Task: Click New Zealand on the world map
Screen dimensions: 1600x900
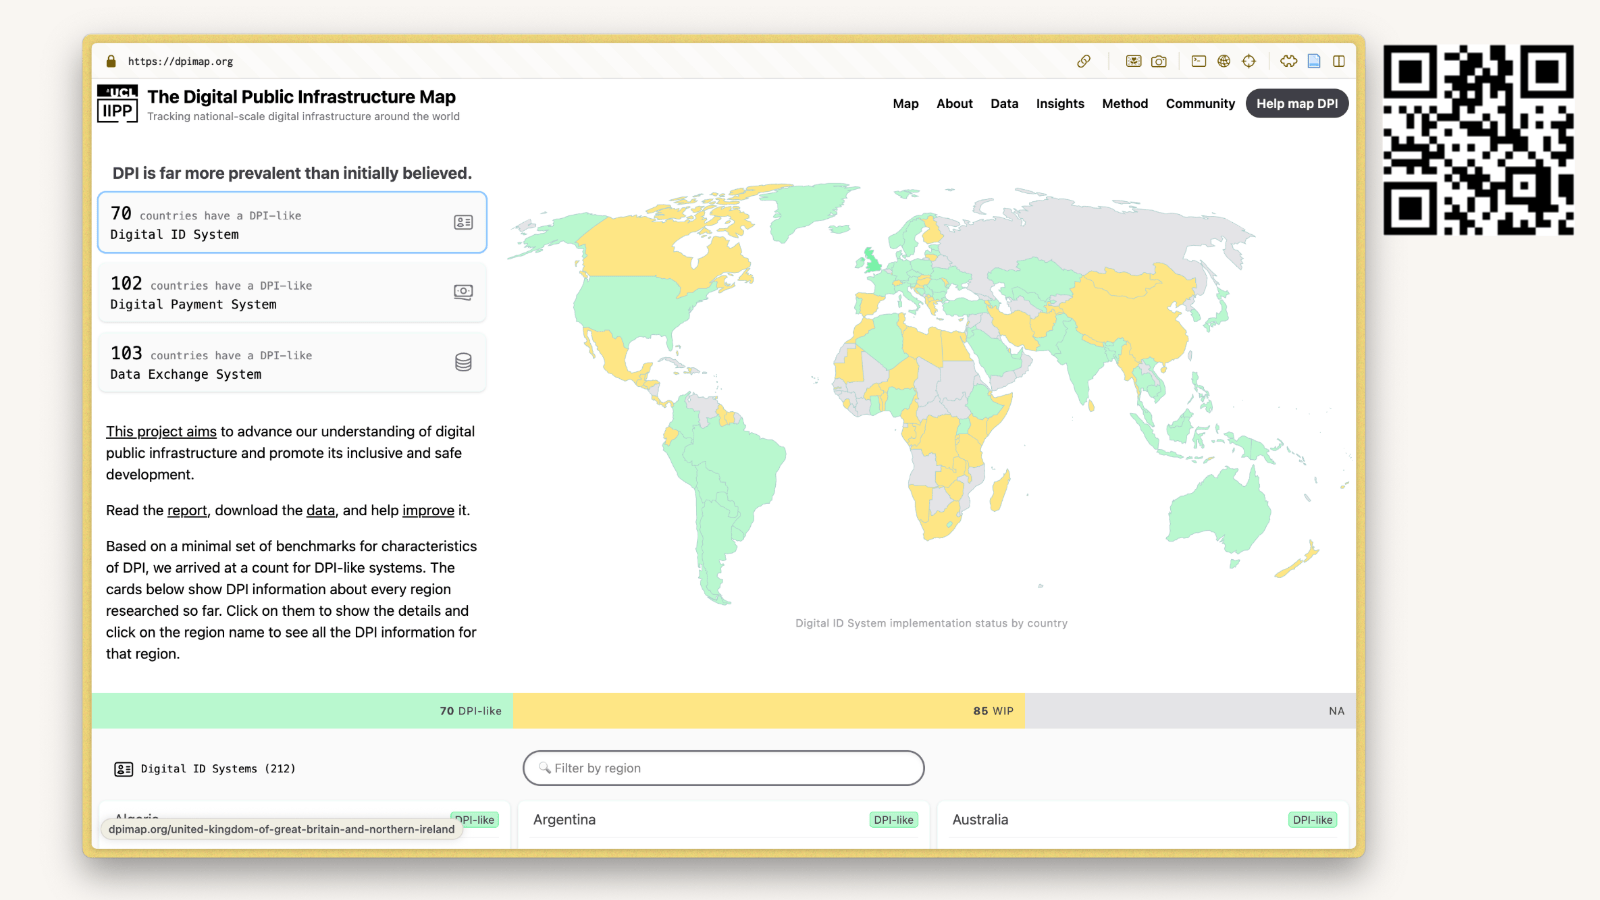Action: (x=1298, y=561)
